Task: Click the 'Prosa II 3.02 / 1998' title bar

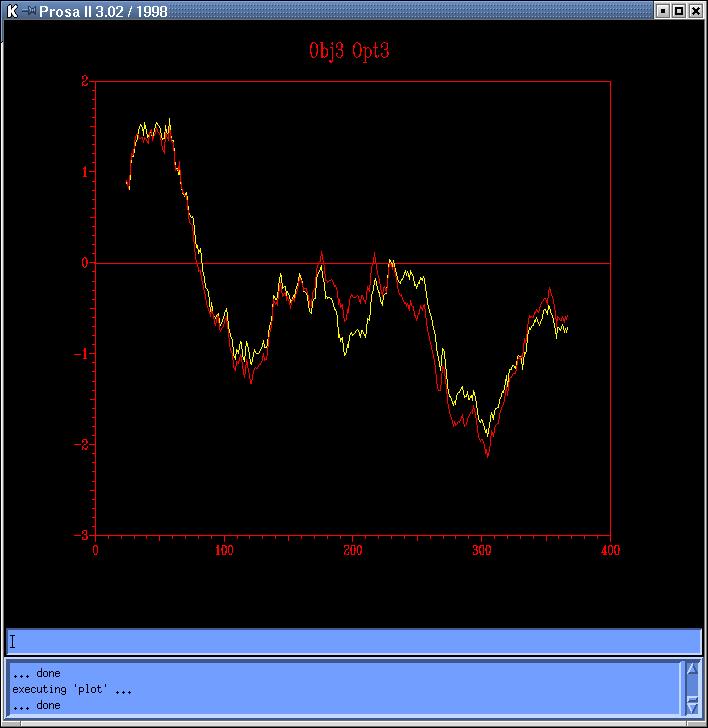Action: [300, 11]
